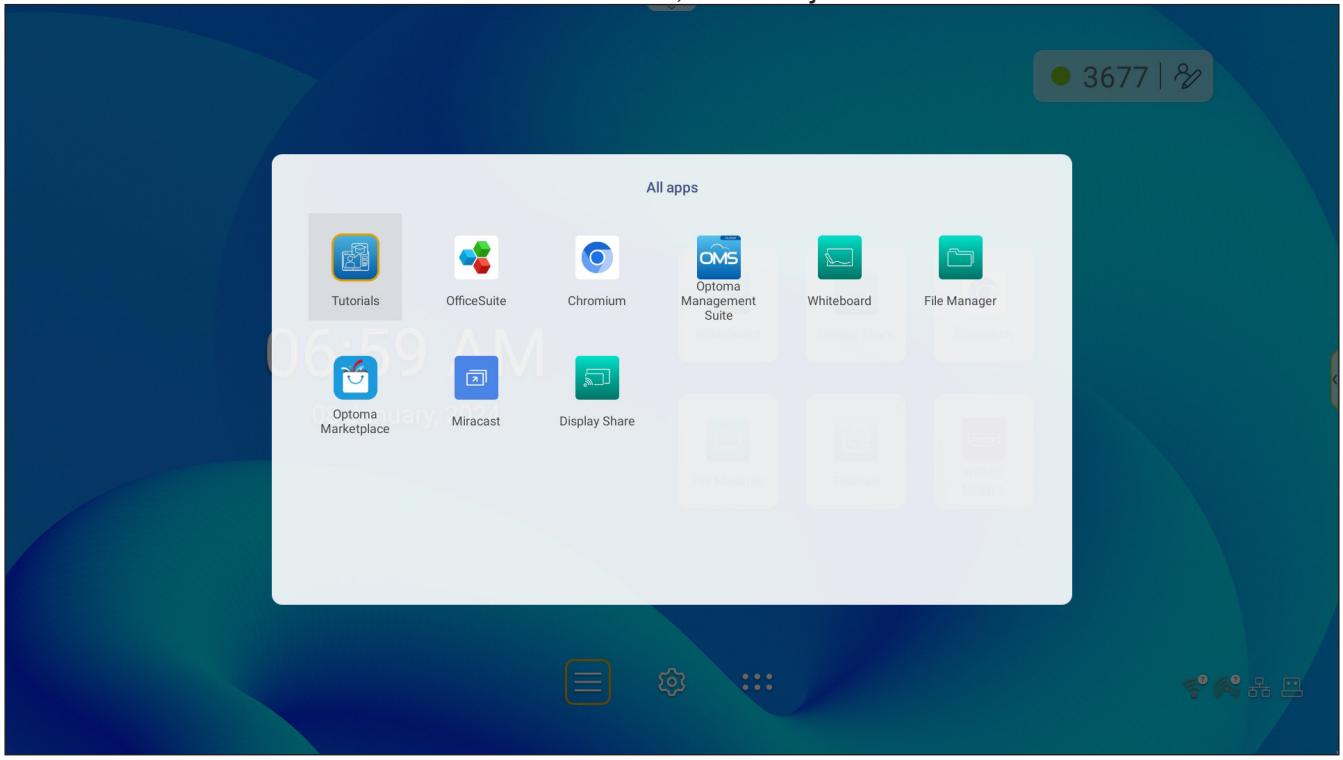Image resolution: width=1343 pixels, height=760 pixels.
Task: Expand the right edge side toolbar handle
Action: (1336, 379)
